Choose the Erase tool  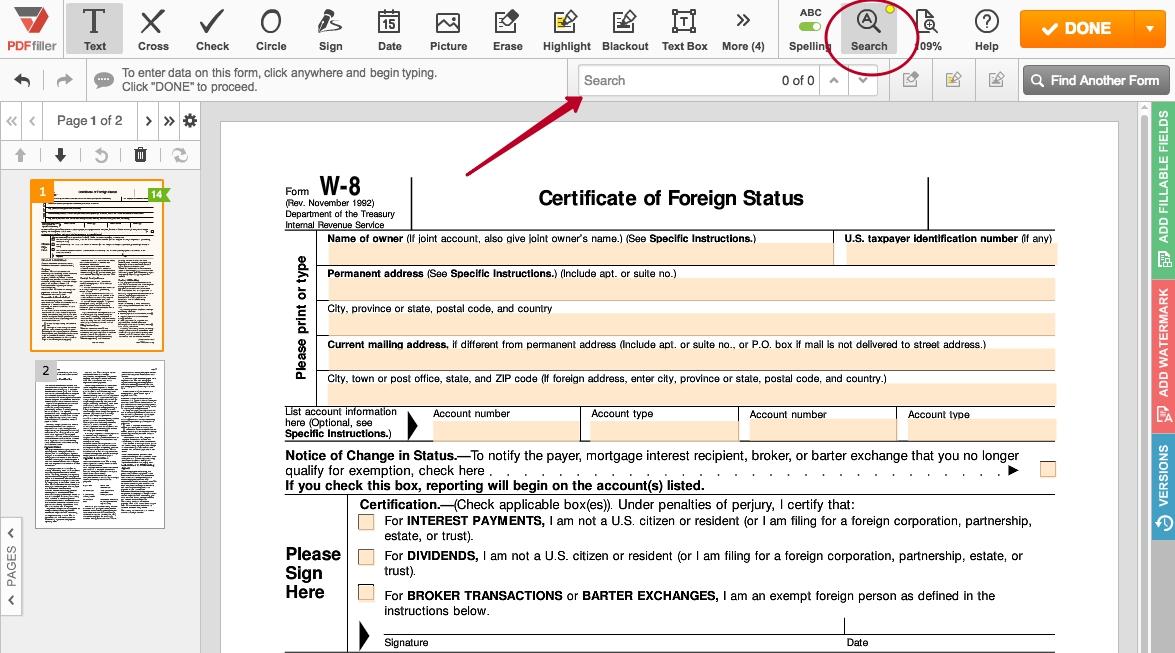pos(507,28)
